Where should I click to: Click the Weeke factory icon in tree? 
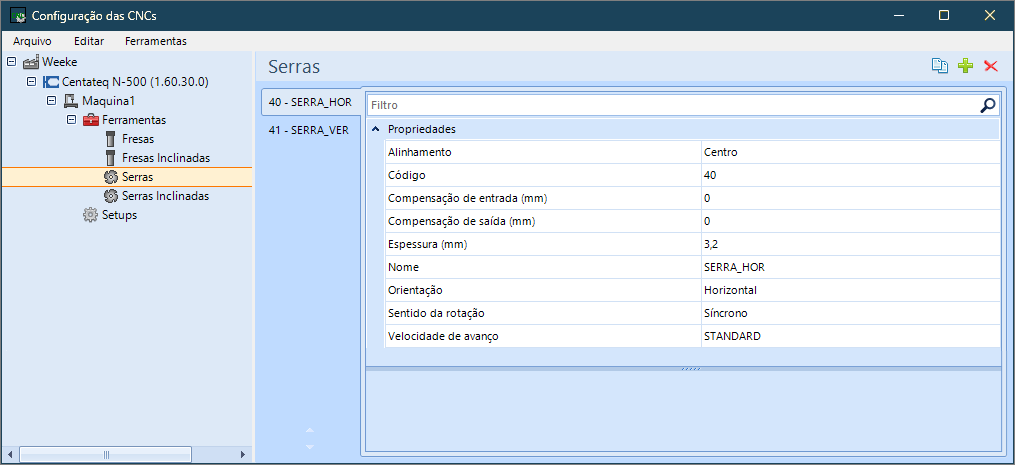tap(31, 63)
